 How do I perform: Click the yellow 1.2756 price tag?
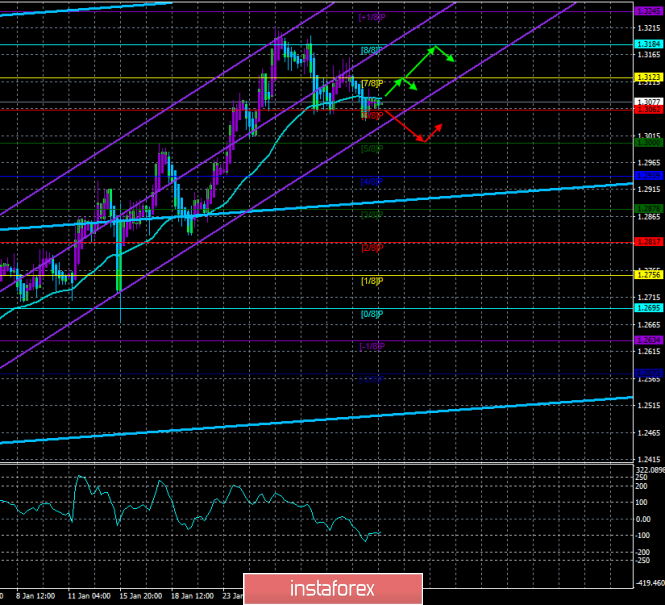point(648,275)
